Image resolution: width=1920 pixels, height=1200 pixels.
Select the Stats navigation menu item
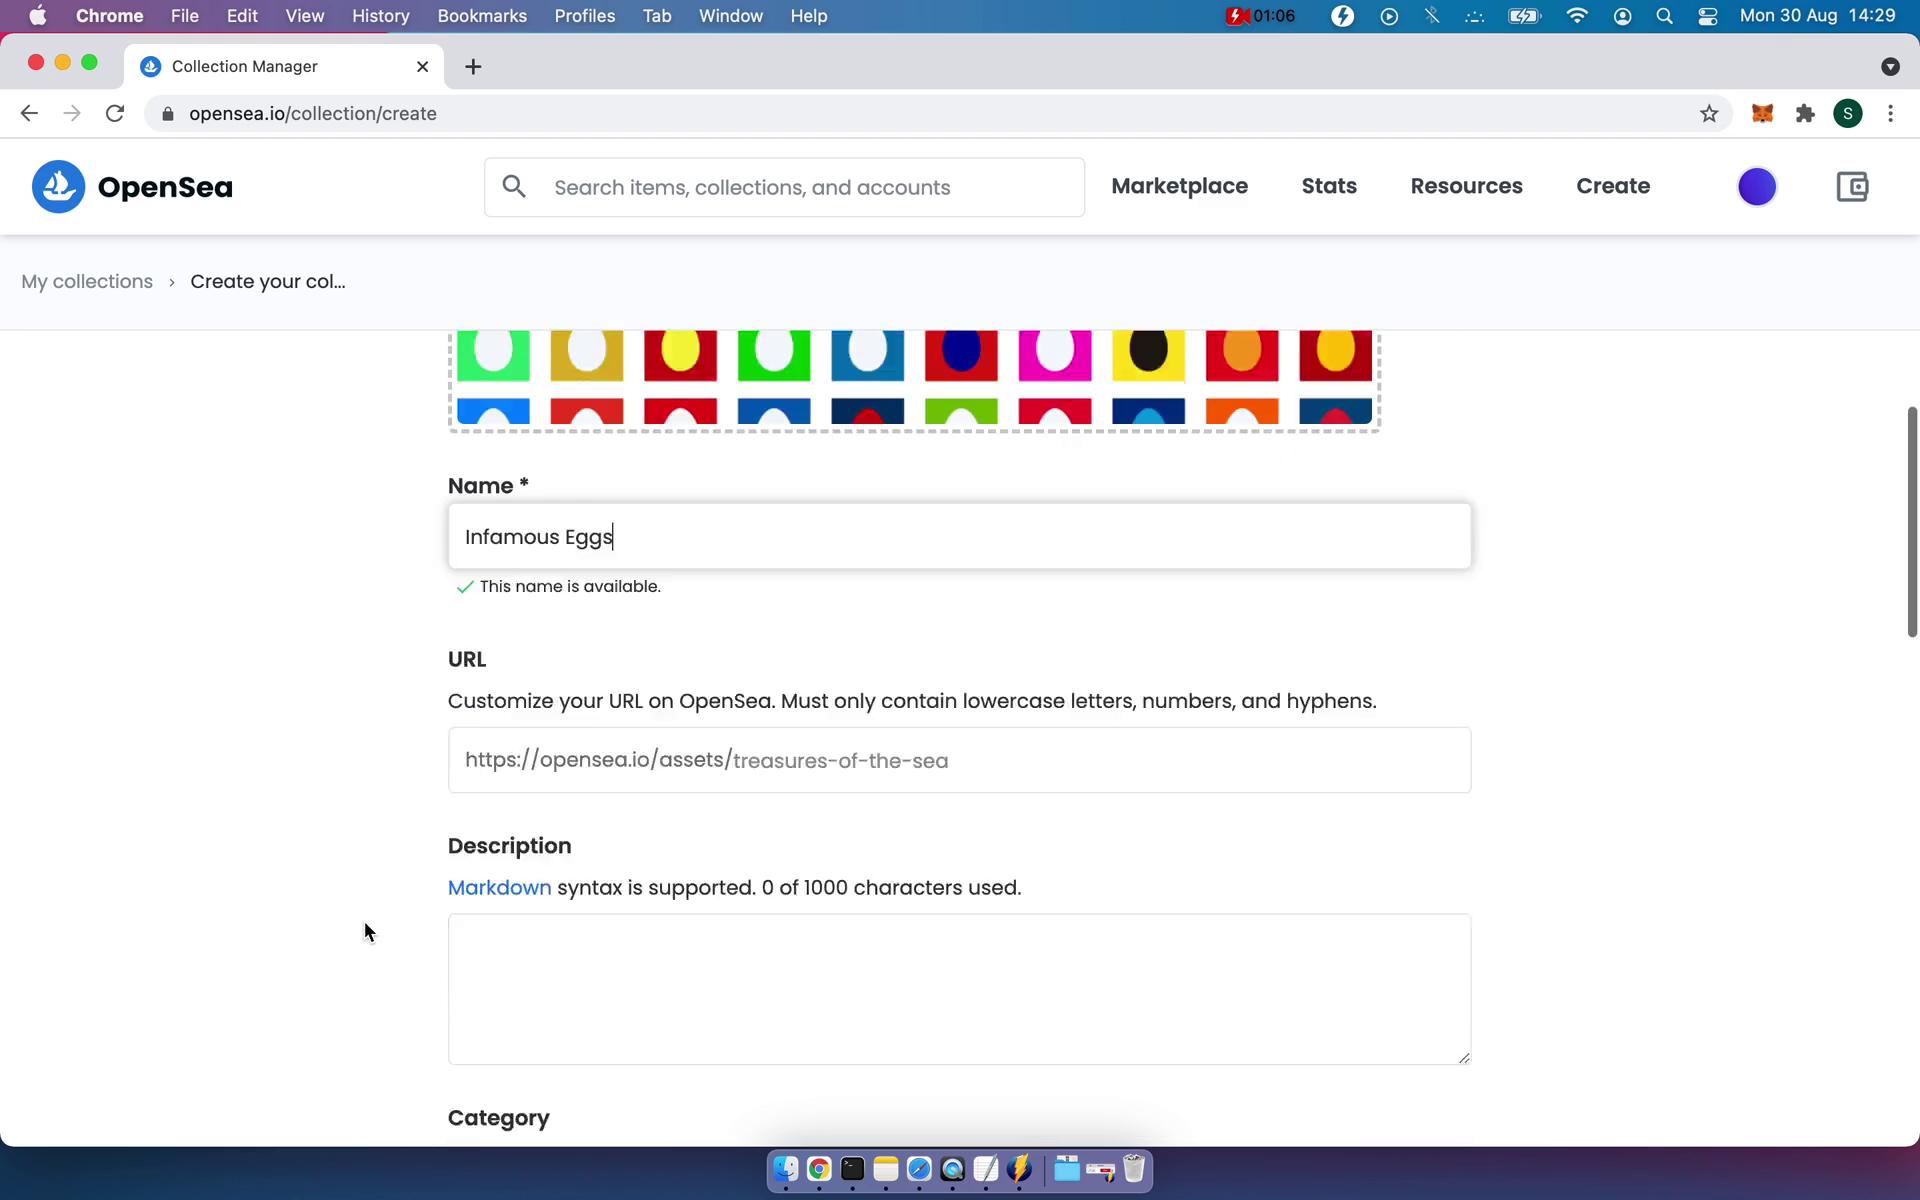(x=1328, y=185)
